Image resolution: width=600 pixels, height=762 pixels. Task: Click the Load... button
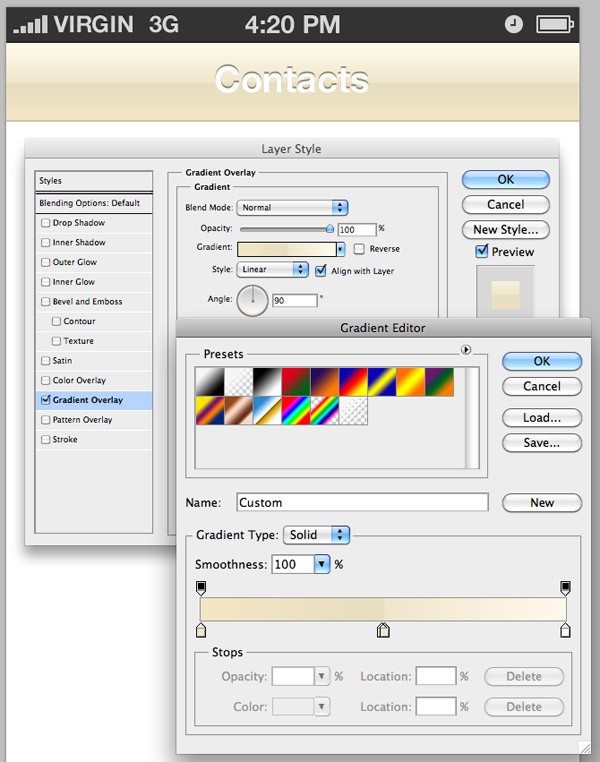[542, 417]
